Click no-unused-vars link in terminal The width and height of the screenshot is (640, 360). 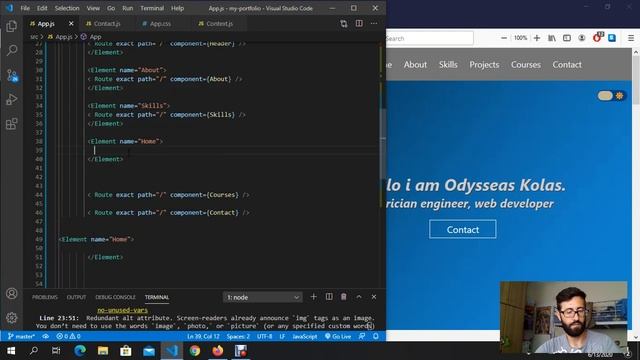pos(122,310)
